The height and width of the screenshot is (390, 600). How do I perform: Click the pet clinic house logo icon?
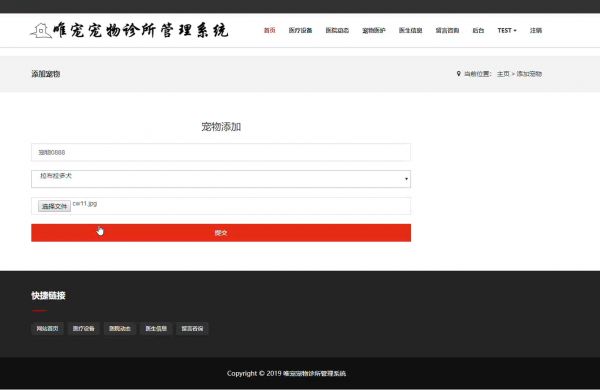(41, 31)
